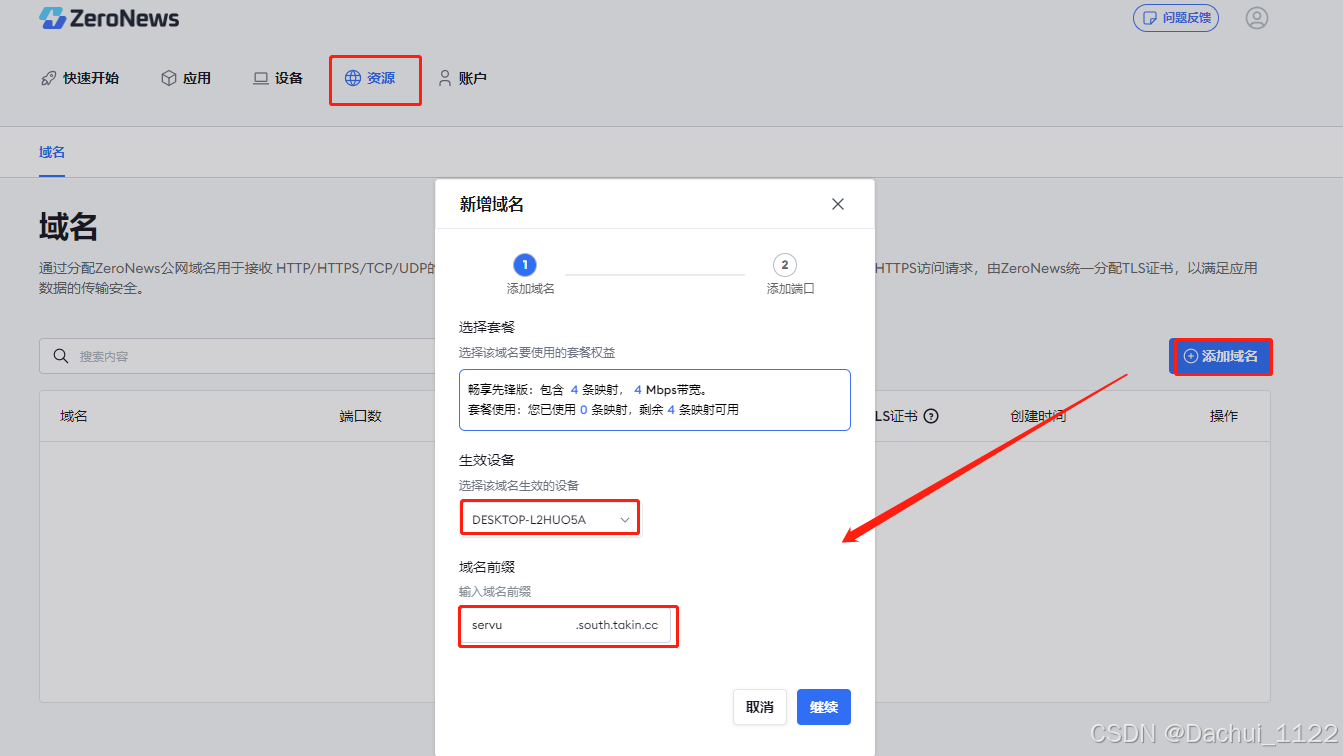Screen dimensions: 1343x756
Task: Click the 继续 button
Action: (824, 707)
